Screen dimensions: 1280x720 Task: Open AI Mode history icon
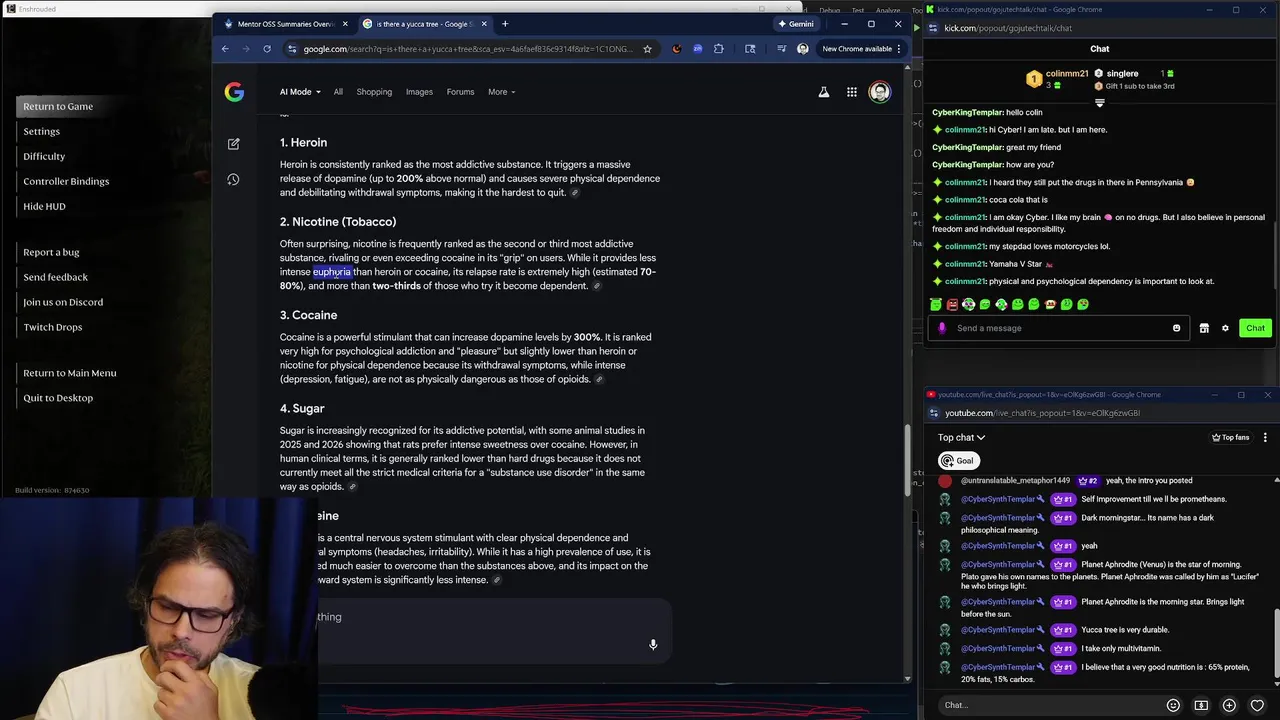tap(233, 179)
